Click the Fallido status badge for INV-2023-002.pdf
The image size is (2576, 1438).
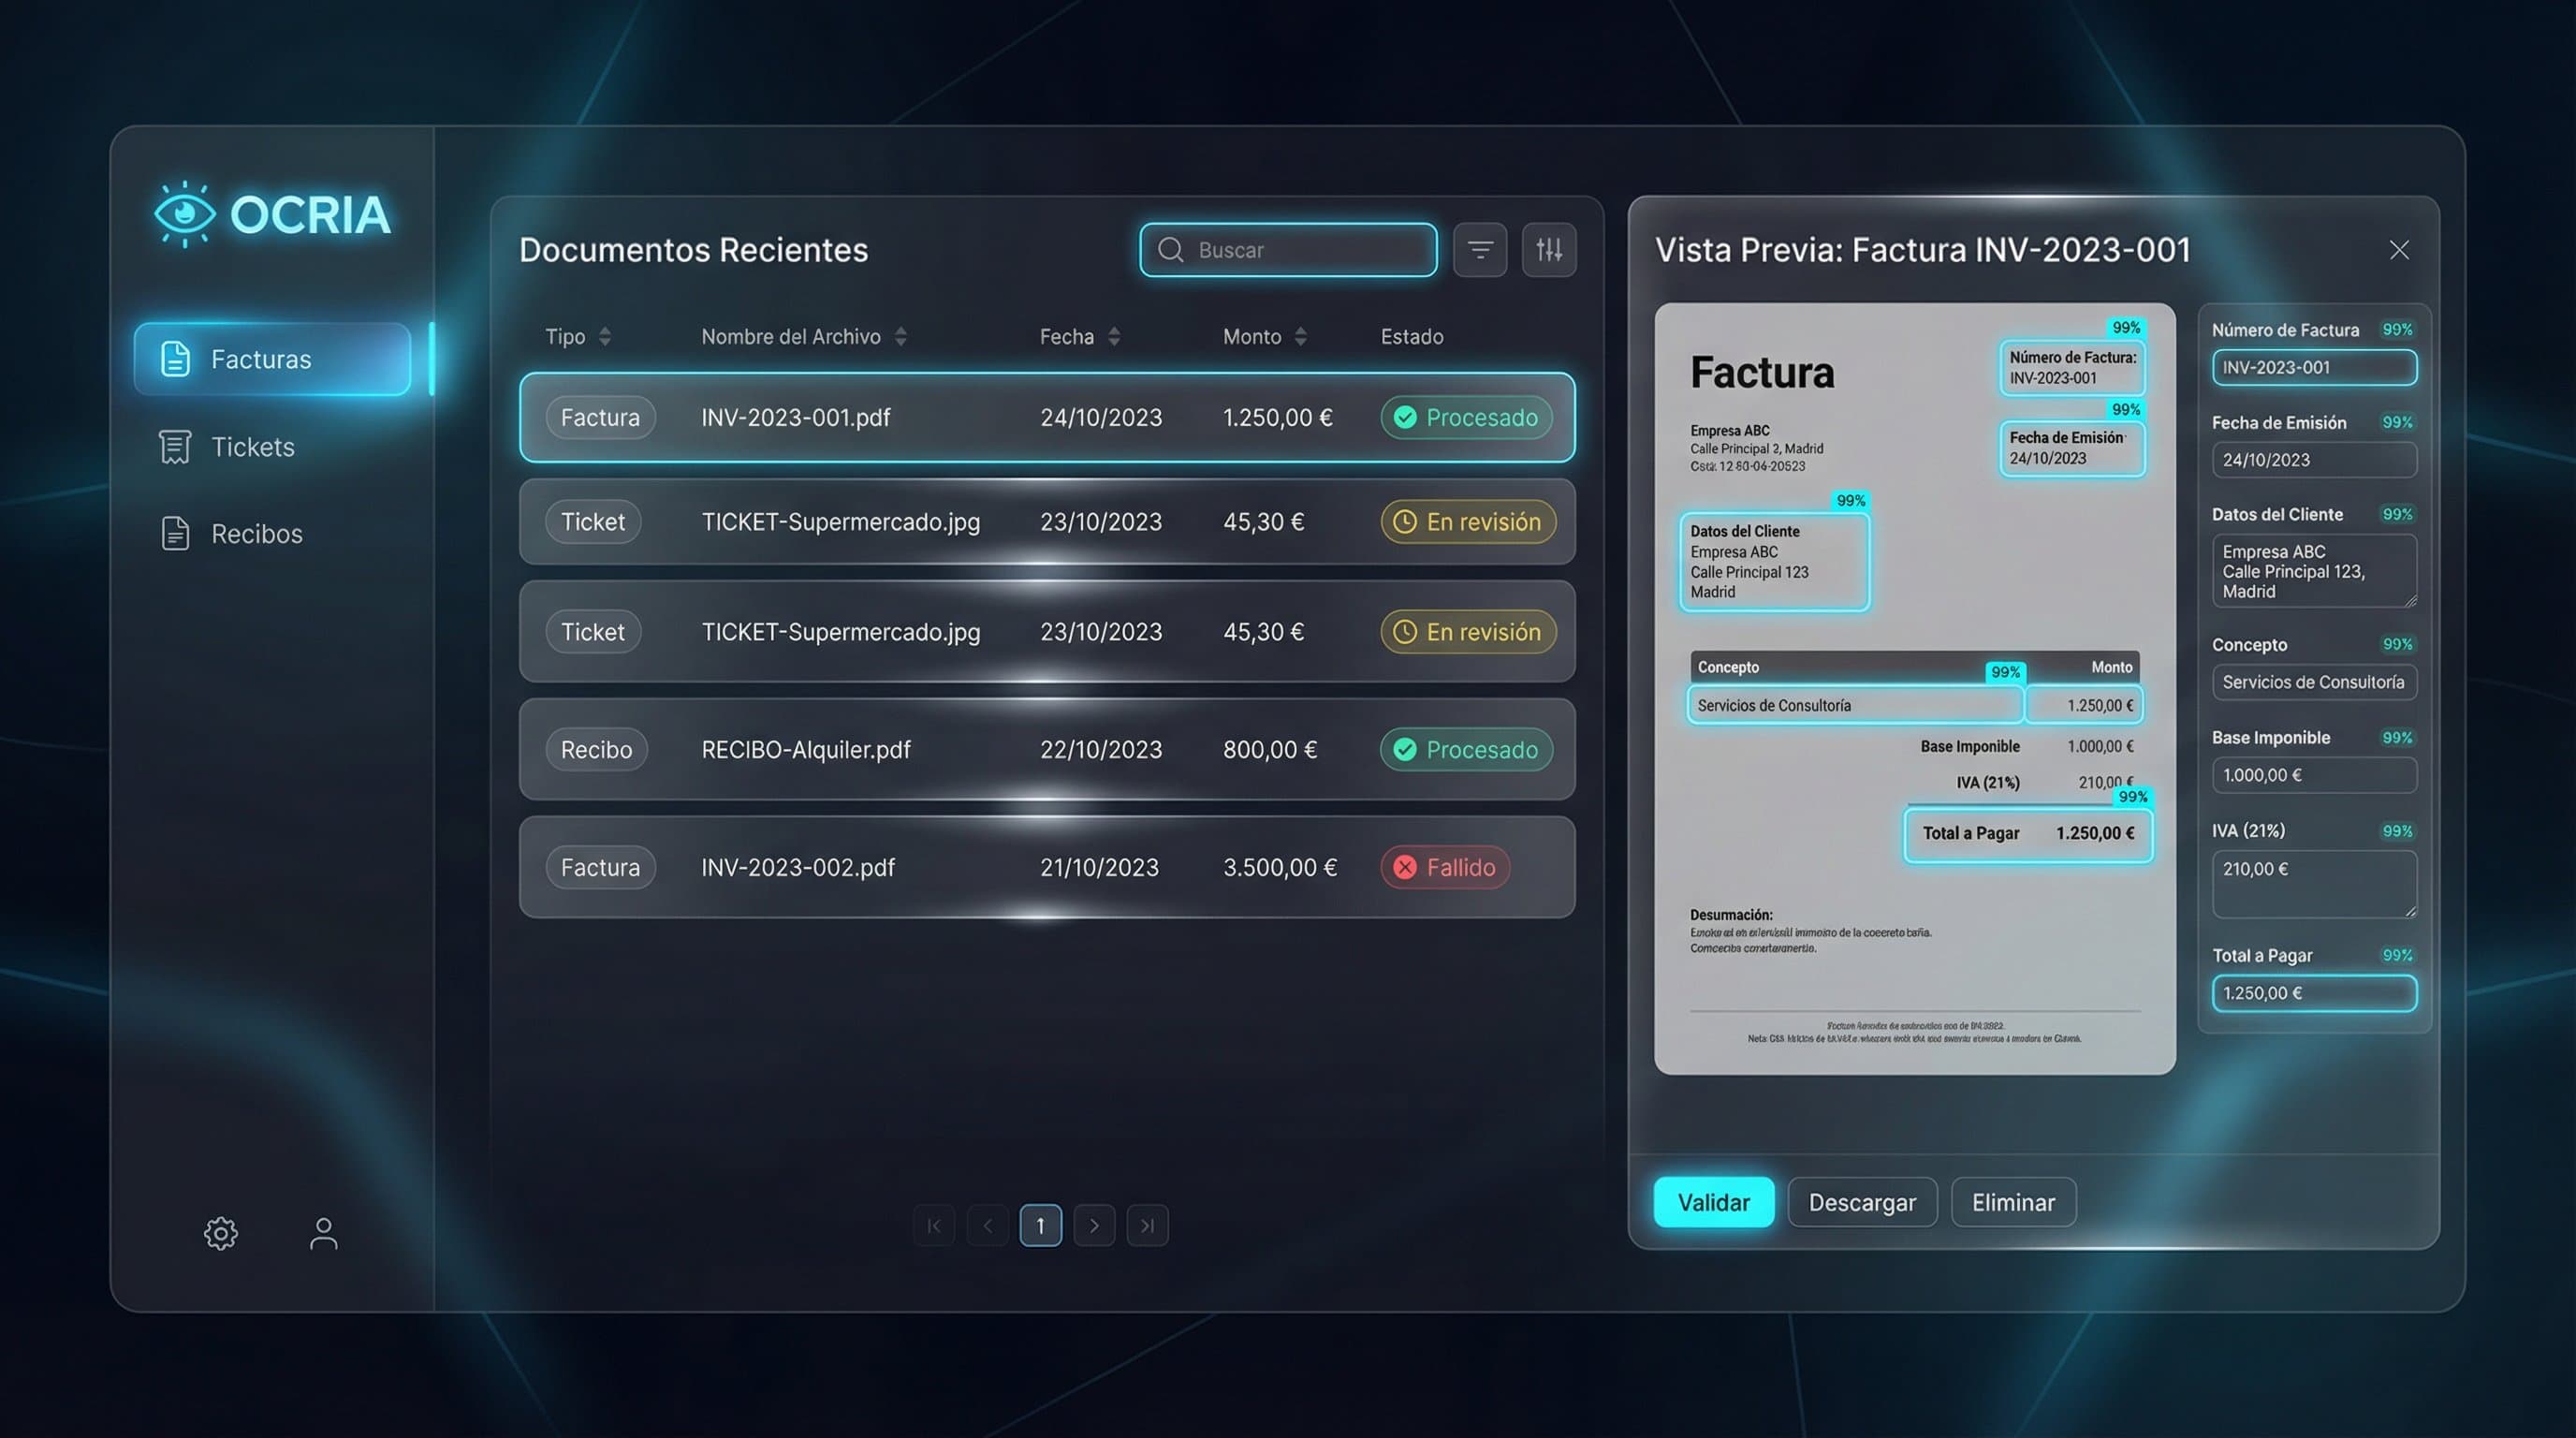pos(1445,867)
